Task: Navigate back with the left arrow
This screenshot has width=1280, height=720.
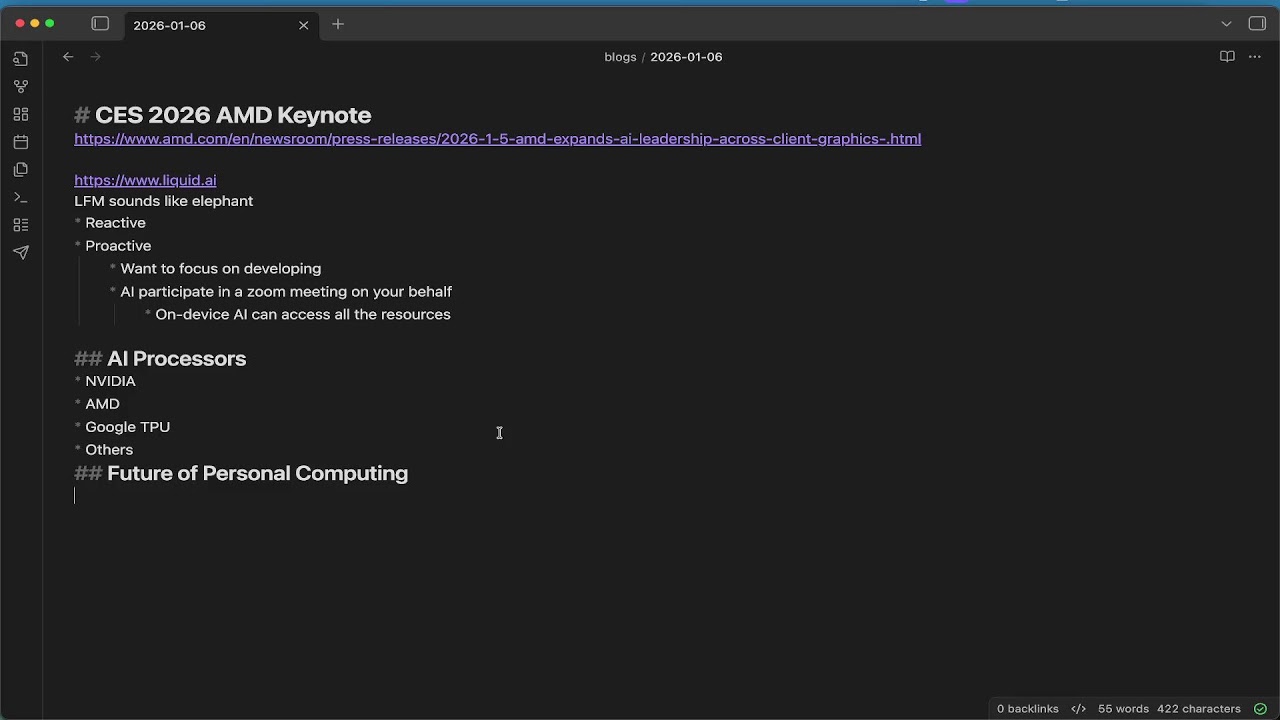Action: click(x=68, y=57)
